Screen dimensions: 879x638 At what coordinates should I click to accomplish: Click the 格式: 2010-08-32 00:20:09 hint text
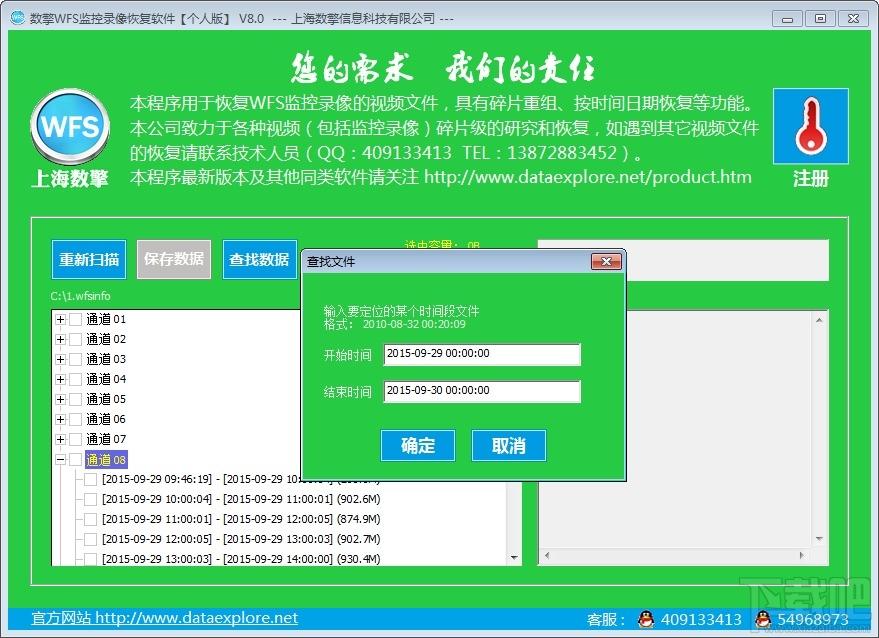click(x=395, y=324)
